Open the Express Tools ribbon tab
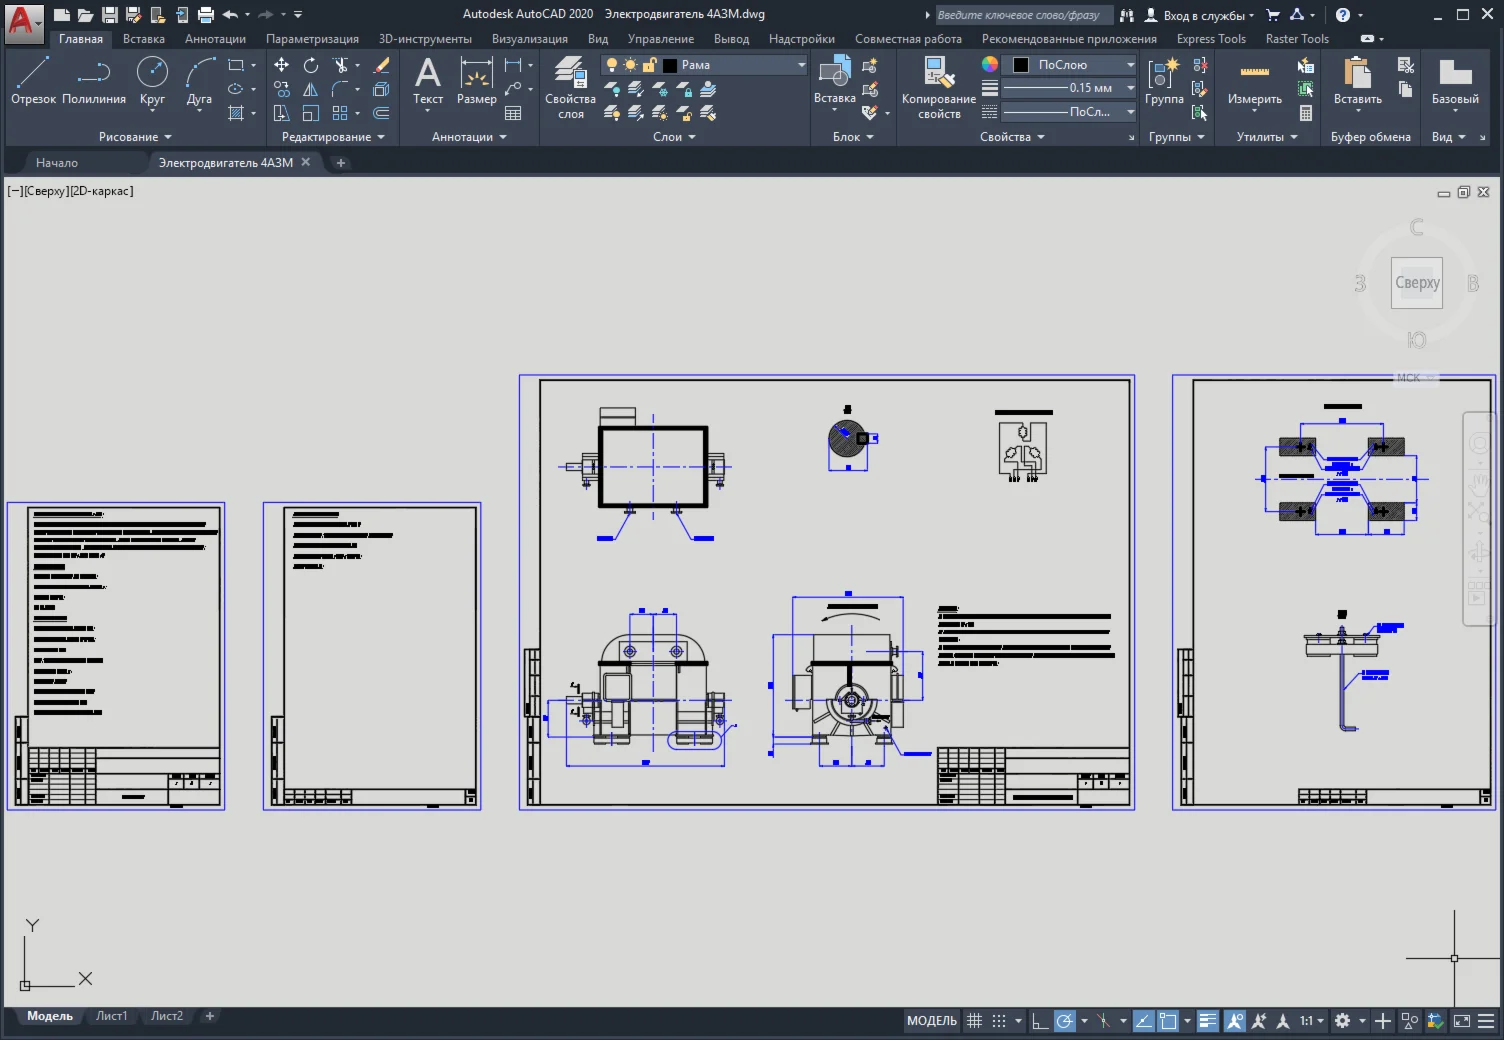Viewport: 1504px width, 1040px height. [x=1211, y=39]
